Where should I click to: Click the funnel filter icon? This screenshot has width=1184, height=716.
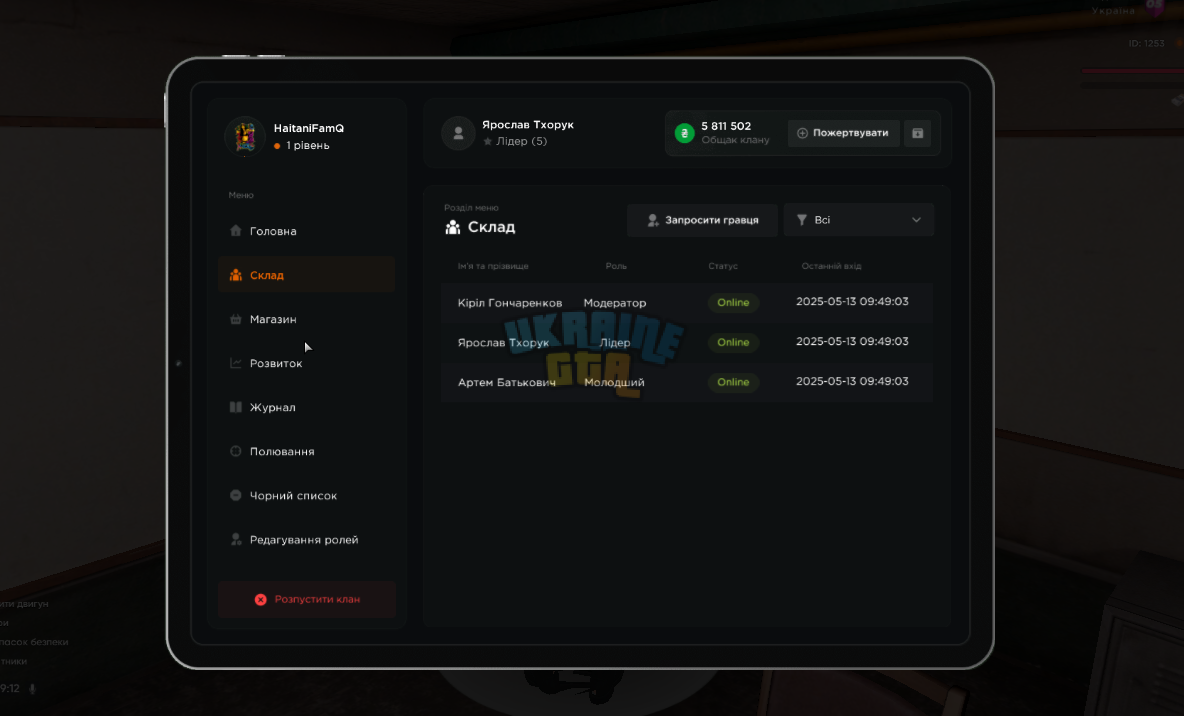802,220
